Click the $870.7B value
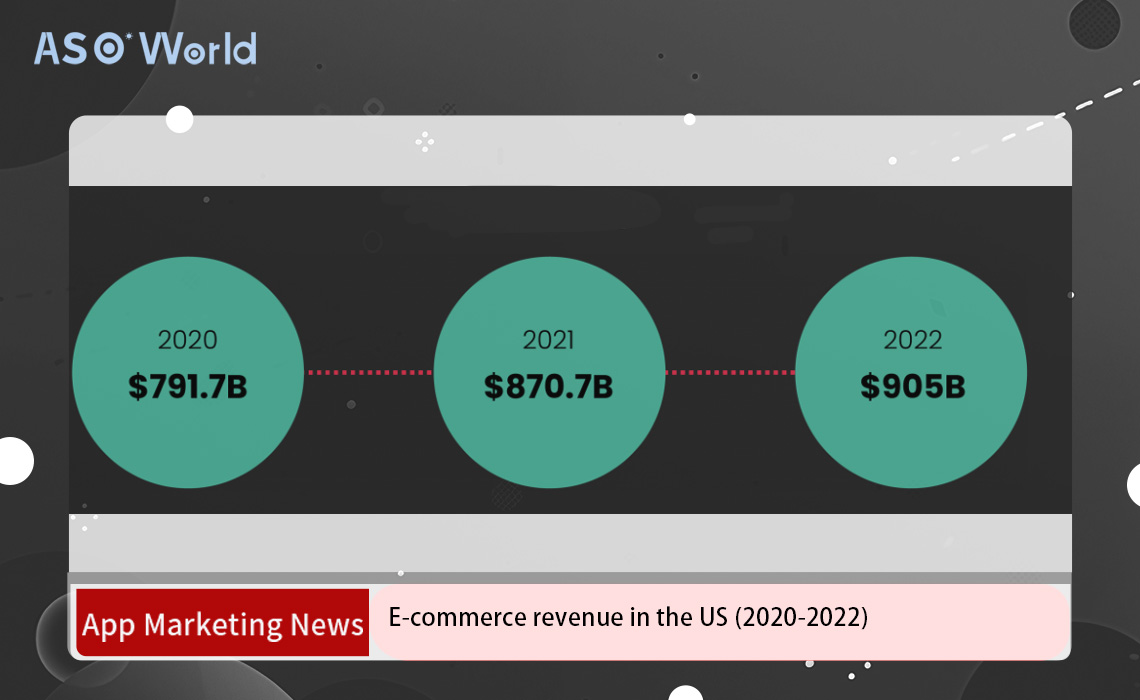The height and width of the screenshot is (700, 1140). [549, 387]
